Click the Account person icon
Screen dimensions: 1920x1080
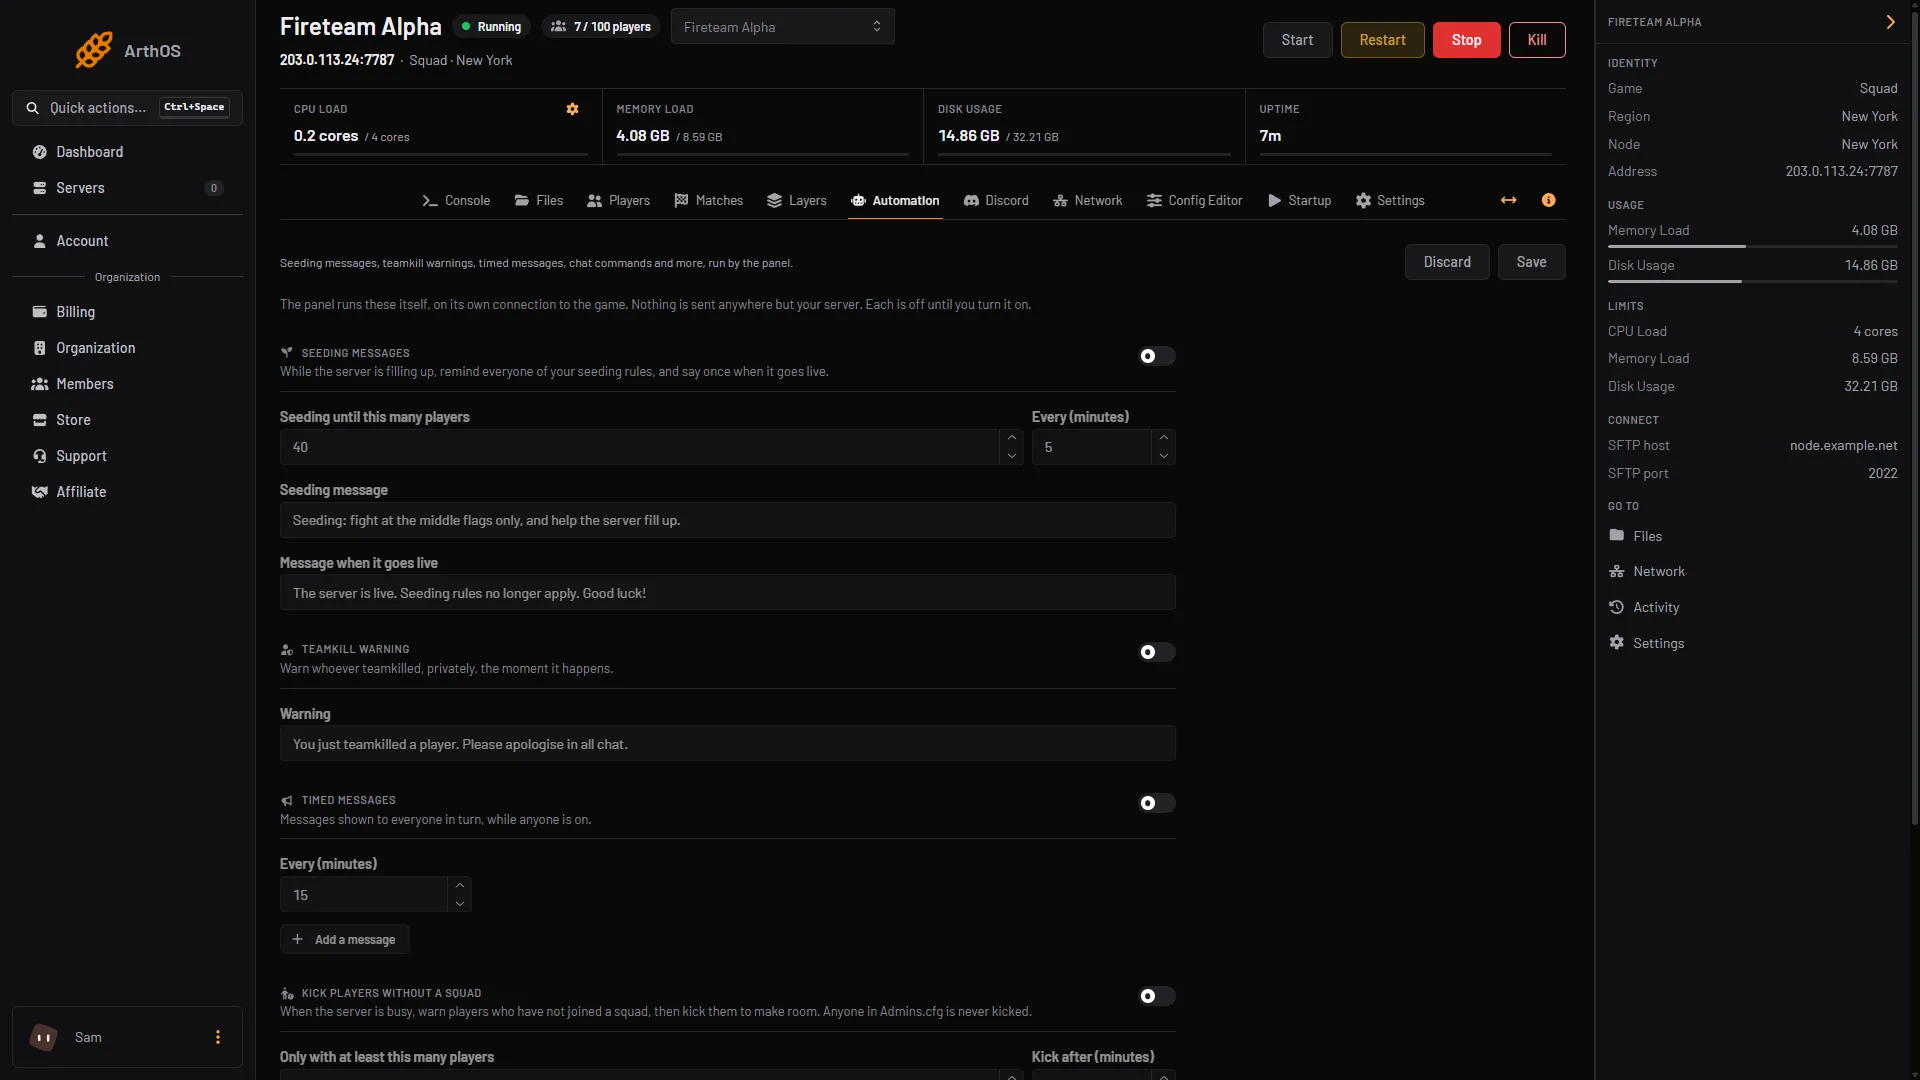[40, 241]
